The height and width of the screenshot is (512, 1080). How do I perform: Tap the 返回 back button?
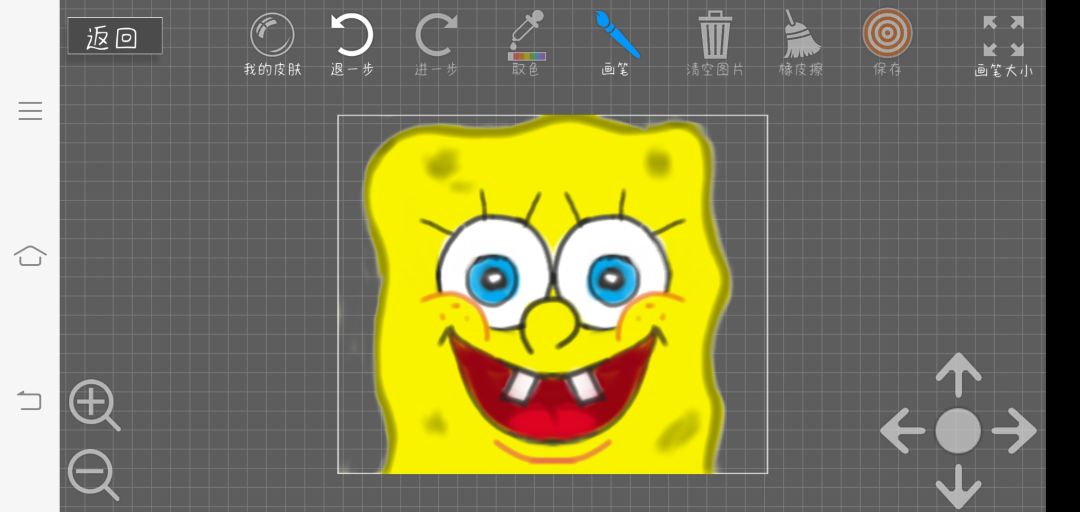pos(115,36)
